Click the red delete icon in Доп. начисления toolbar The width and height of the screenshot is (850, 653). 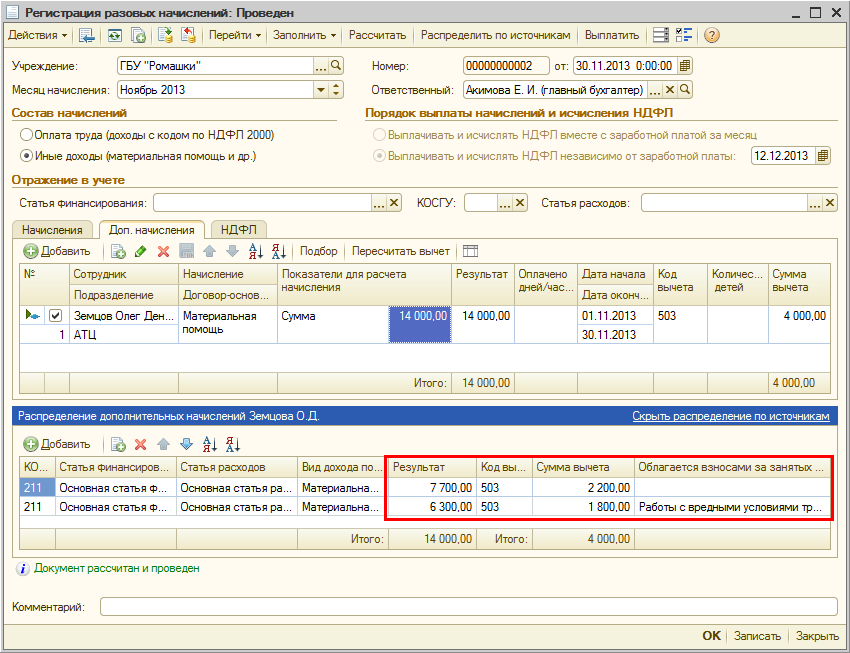[x=161, y=251]
